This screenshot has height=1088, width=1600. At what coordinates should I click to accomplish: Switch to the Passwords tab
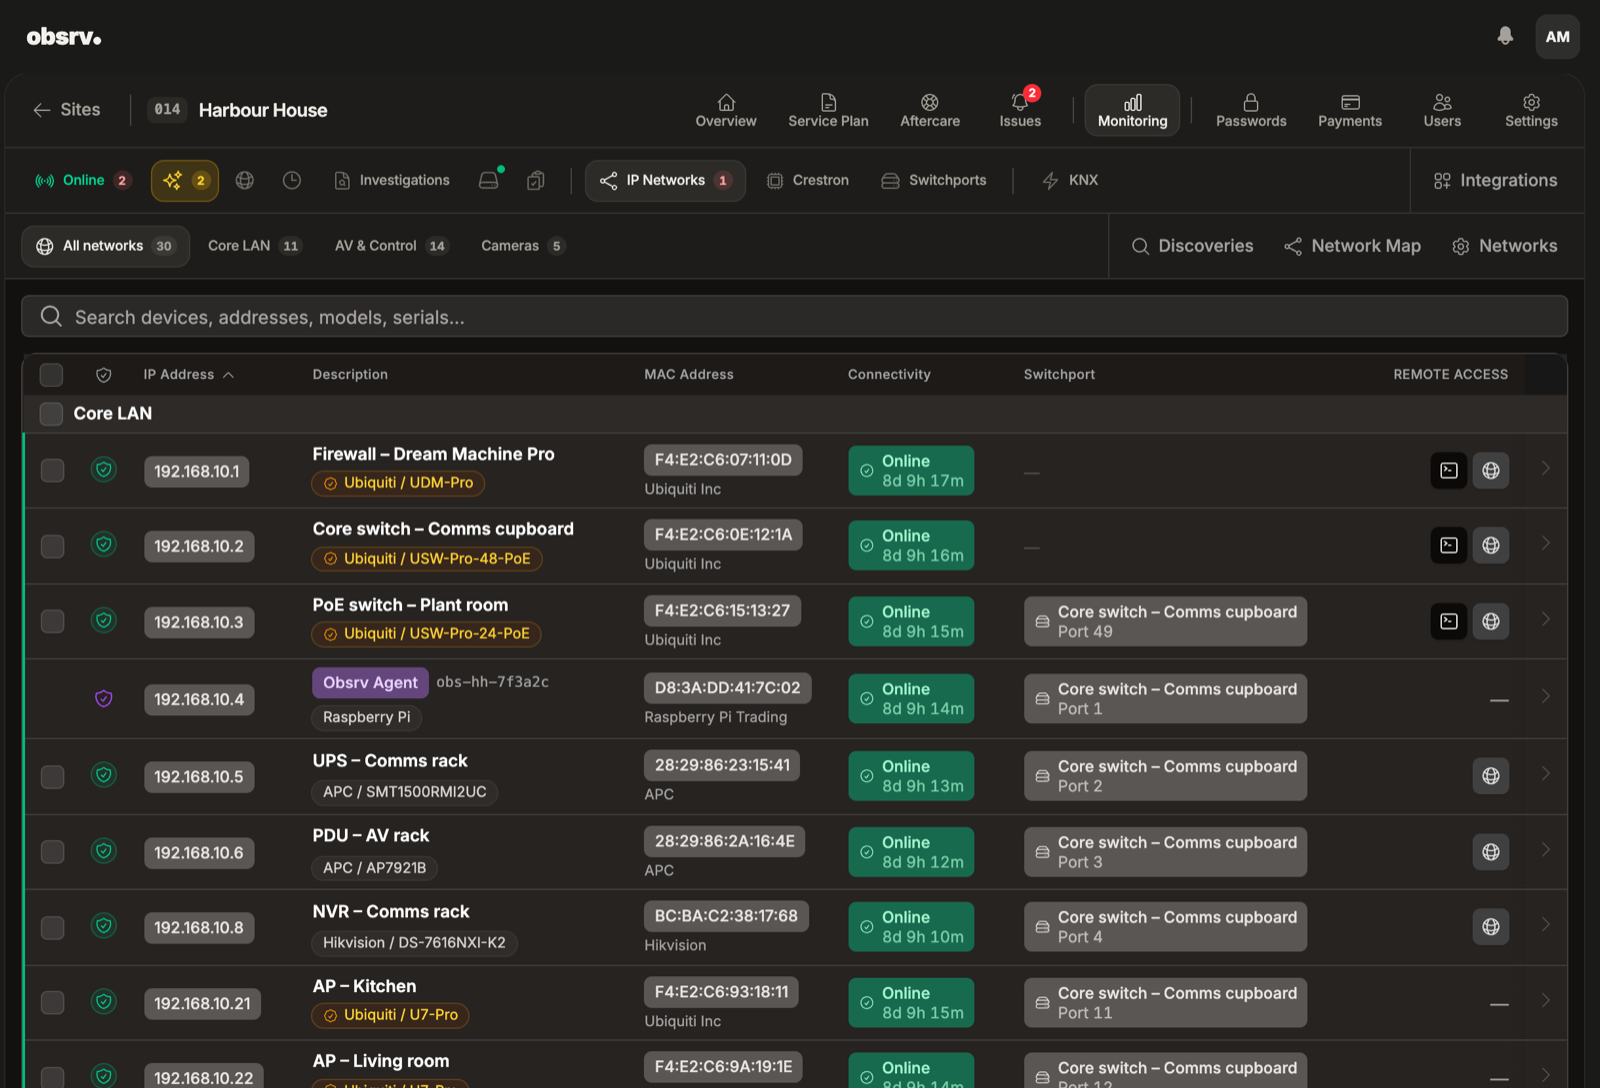click(x=1251, y=110)
